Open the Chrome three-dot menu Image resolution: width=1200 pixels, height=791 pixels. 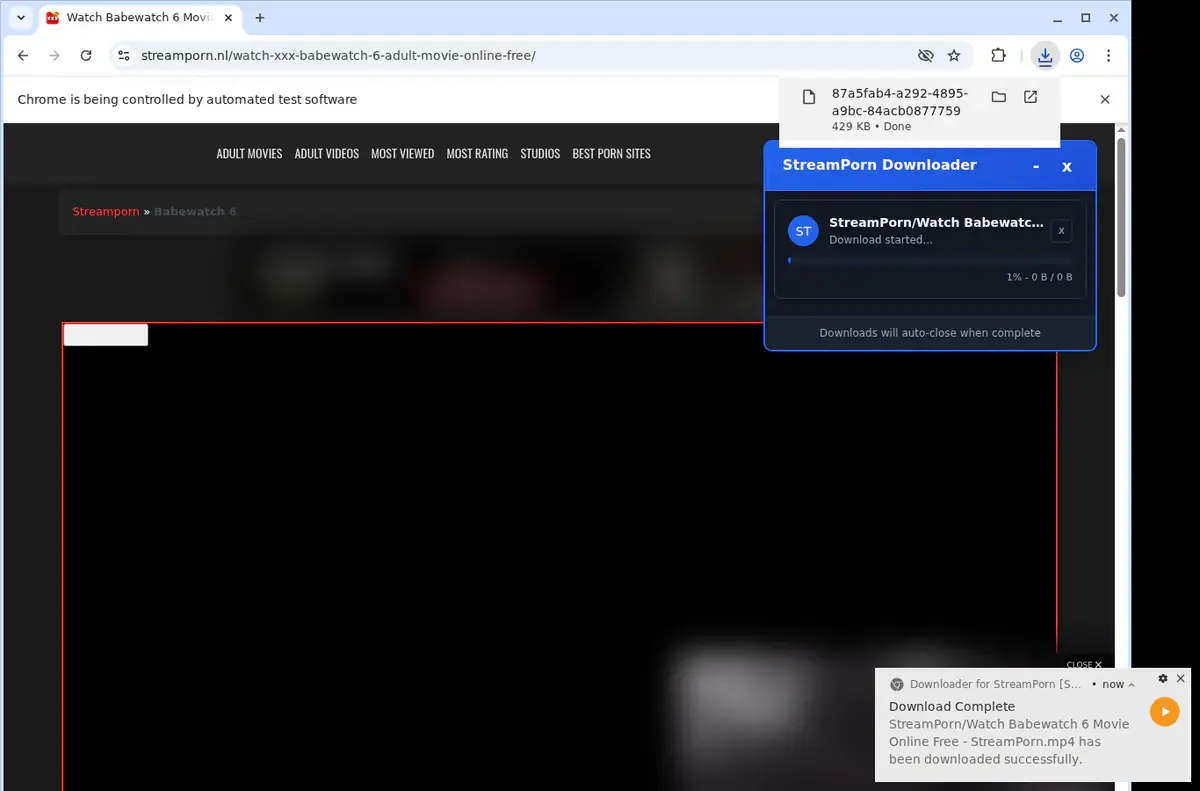pos(1108,56)
